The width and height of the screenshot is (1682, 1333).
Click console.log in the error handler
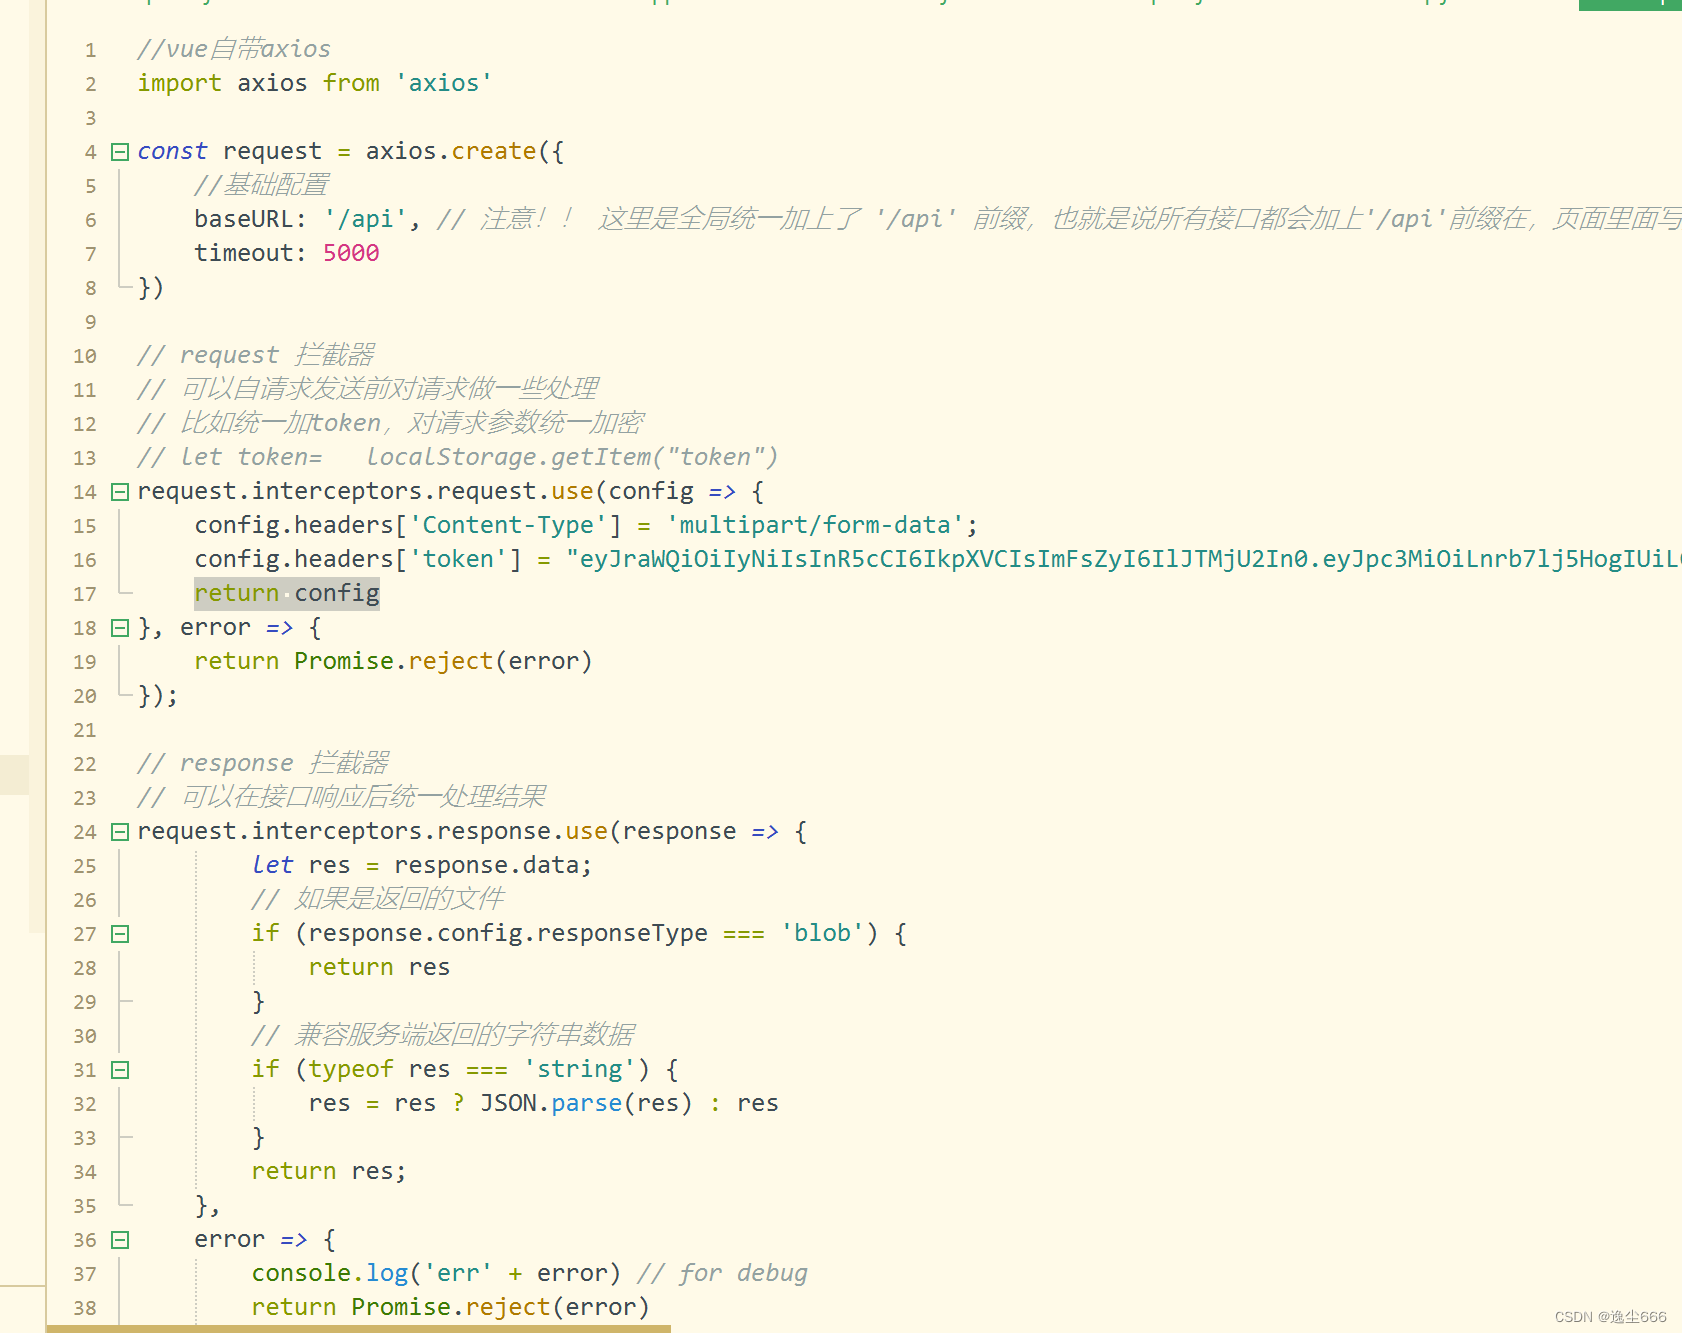pyautogui.click(x=329, y=1273)
